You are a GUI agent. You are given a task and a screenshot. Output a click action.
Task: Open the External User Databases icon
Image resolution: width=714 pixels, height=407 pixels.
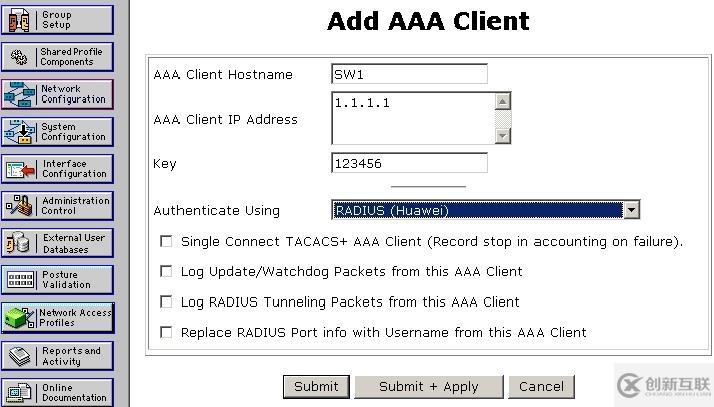click(x=20, y=243)
